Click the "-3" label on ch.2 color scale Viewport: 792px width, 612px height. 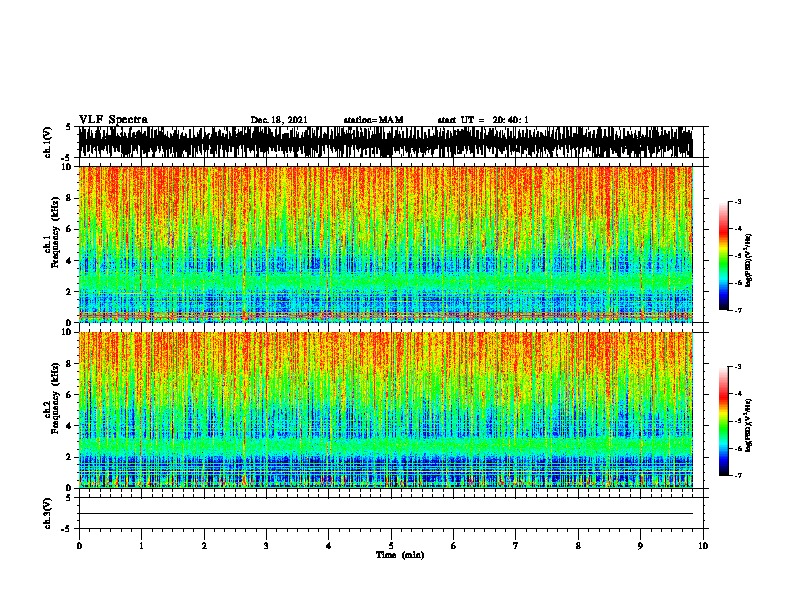point(738,367)
